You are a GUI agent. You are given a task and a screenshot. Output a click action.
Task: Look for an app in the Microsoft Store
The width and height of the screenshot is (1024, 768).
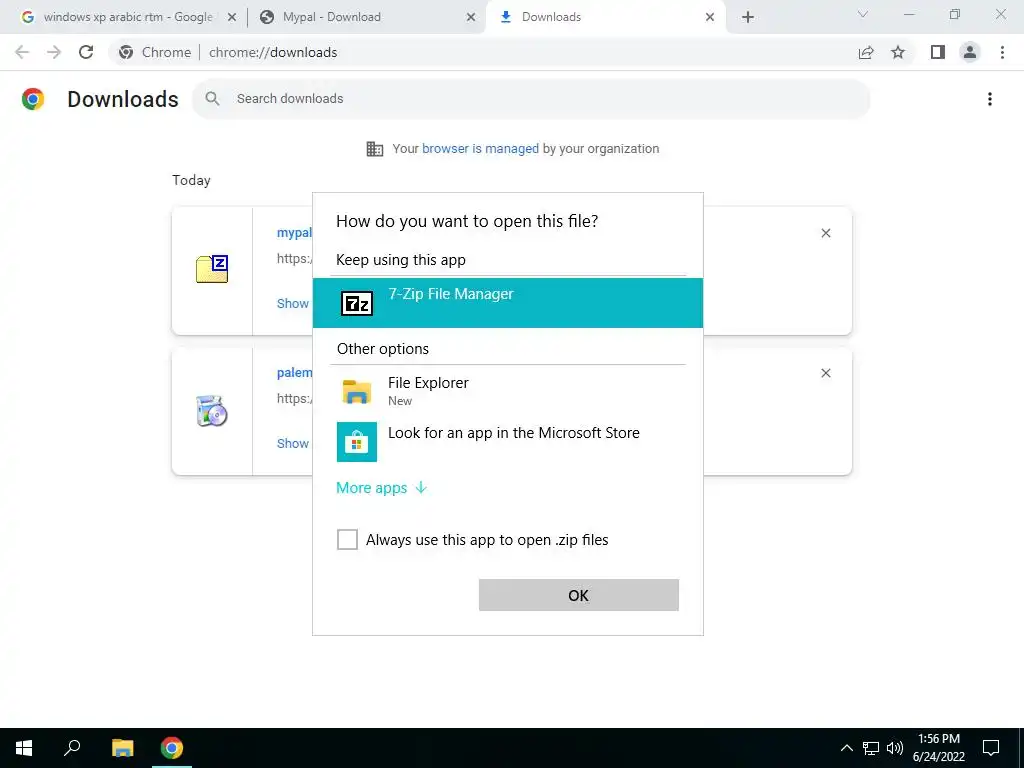tap(507, 441)
